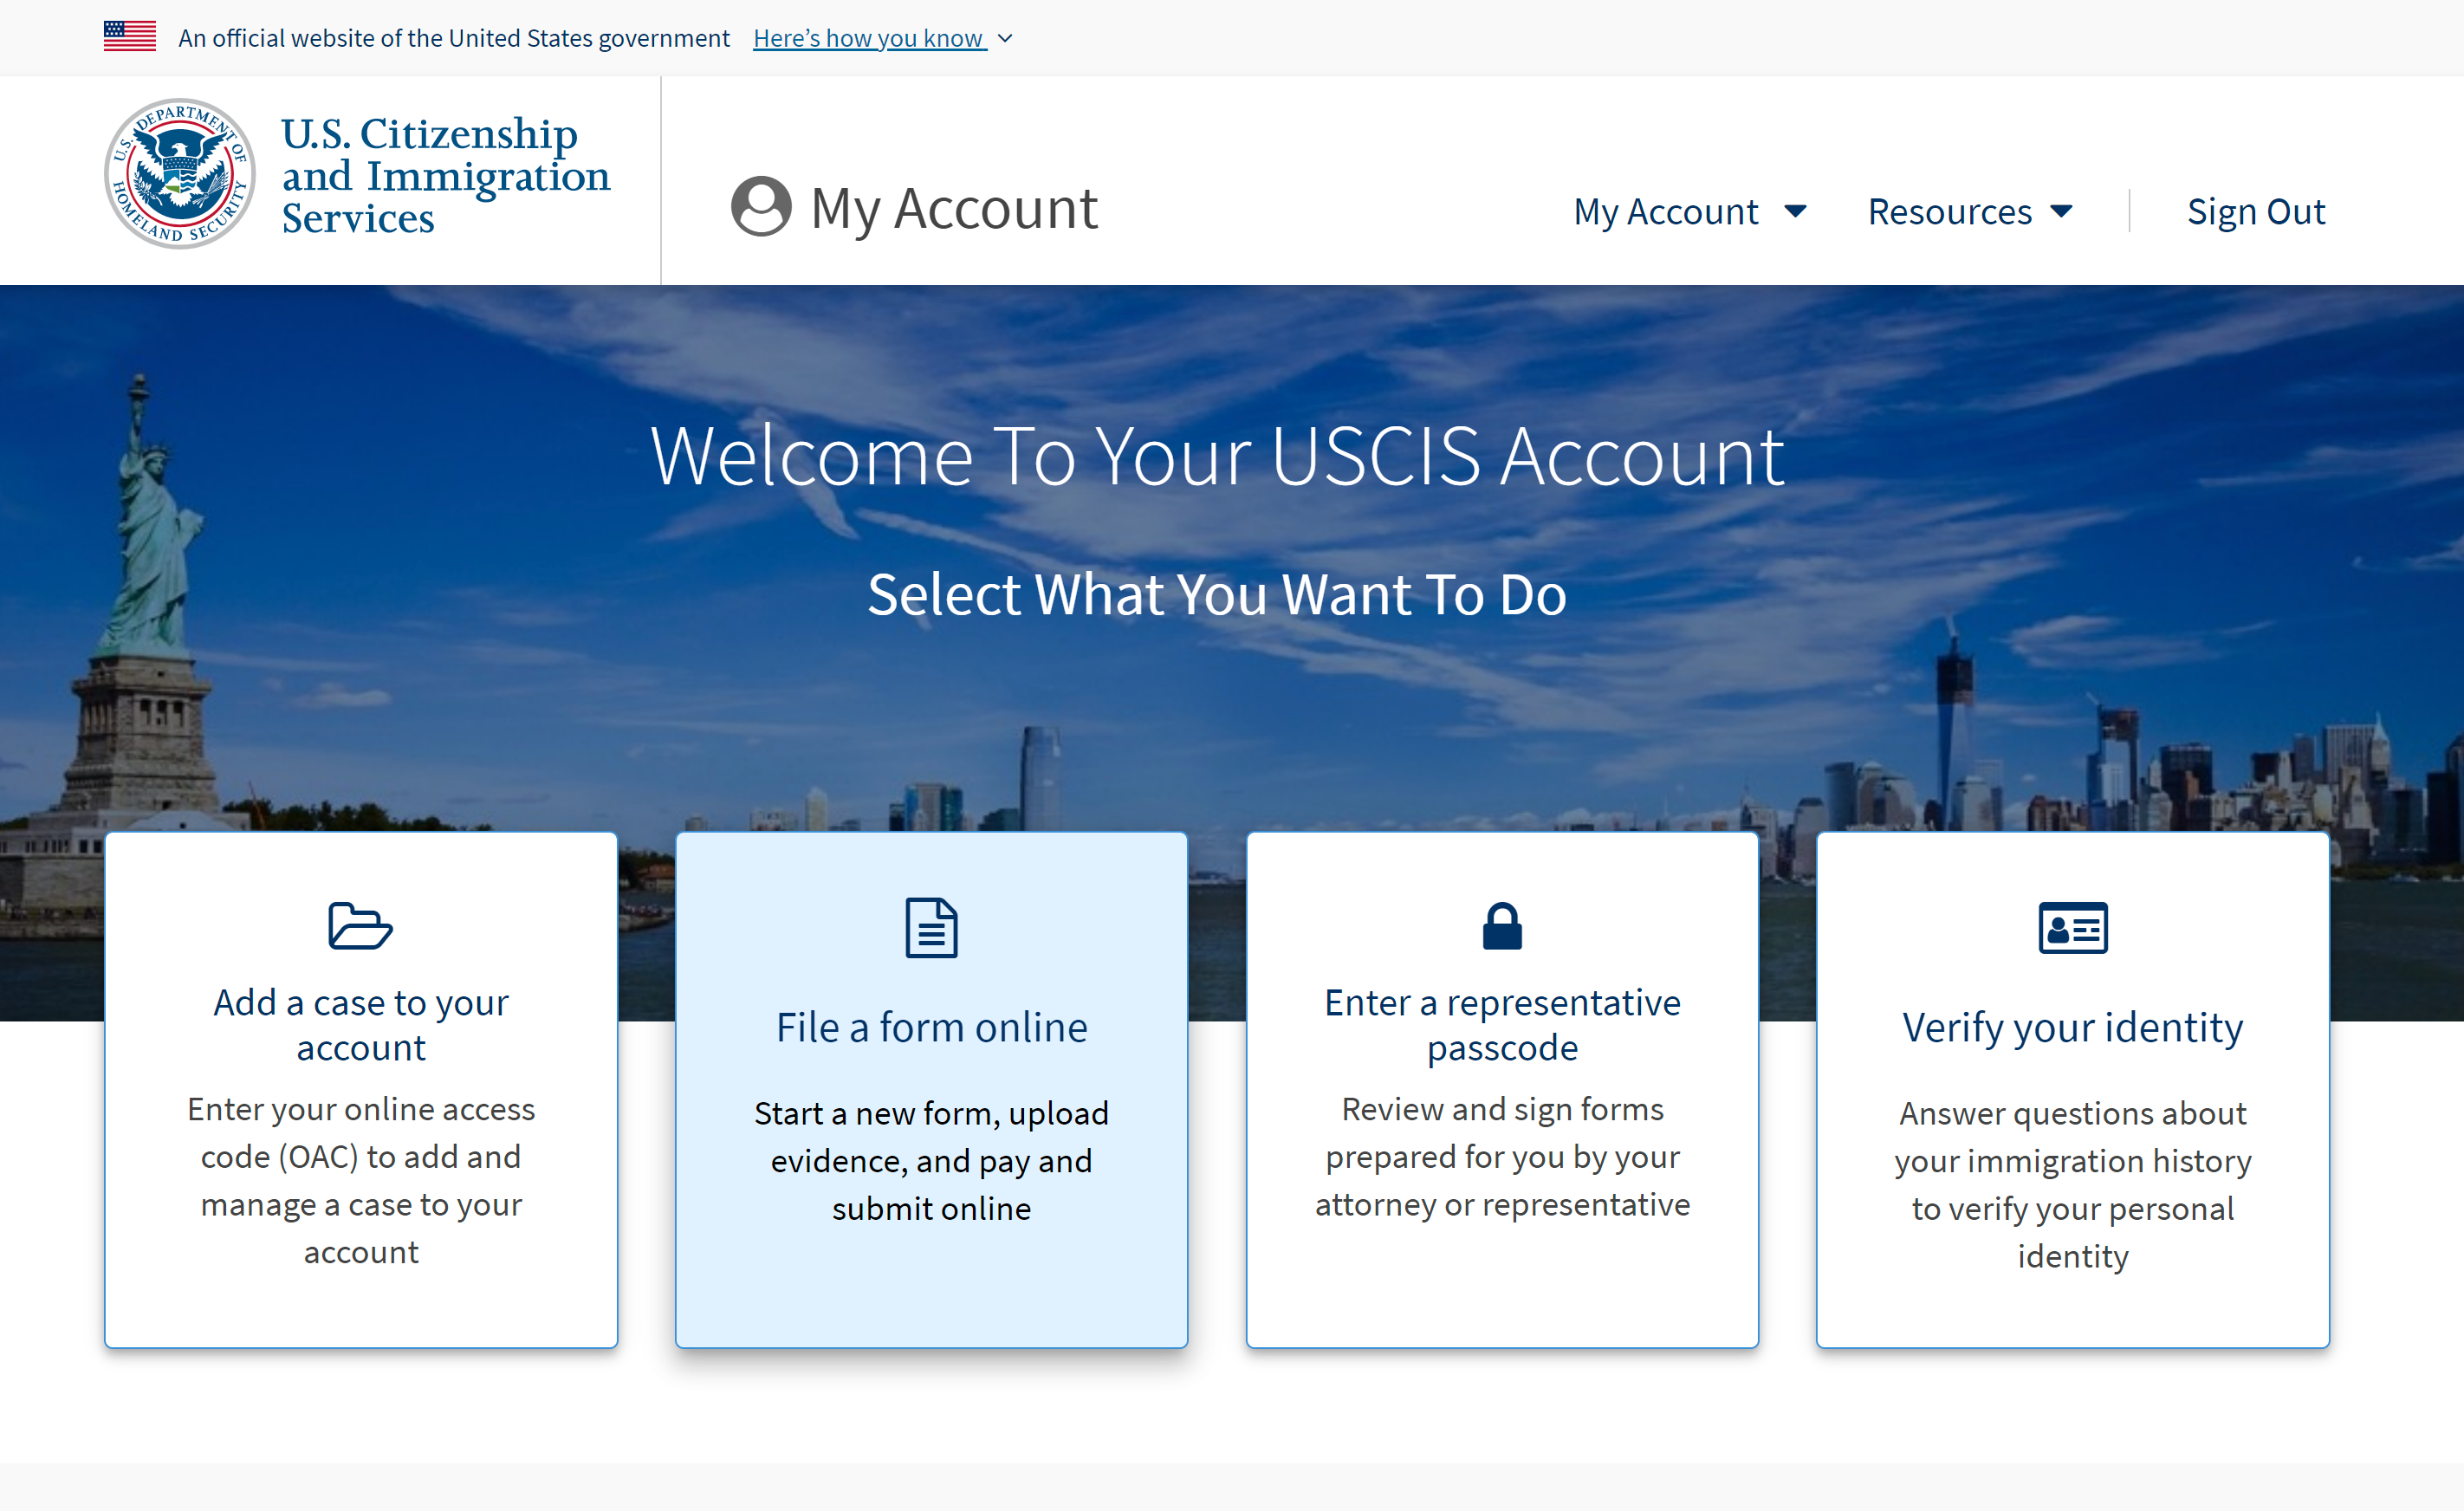Click 'Here's how you know' link
Viewport: 2464px width, 1511px height.
coord(868,38)
